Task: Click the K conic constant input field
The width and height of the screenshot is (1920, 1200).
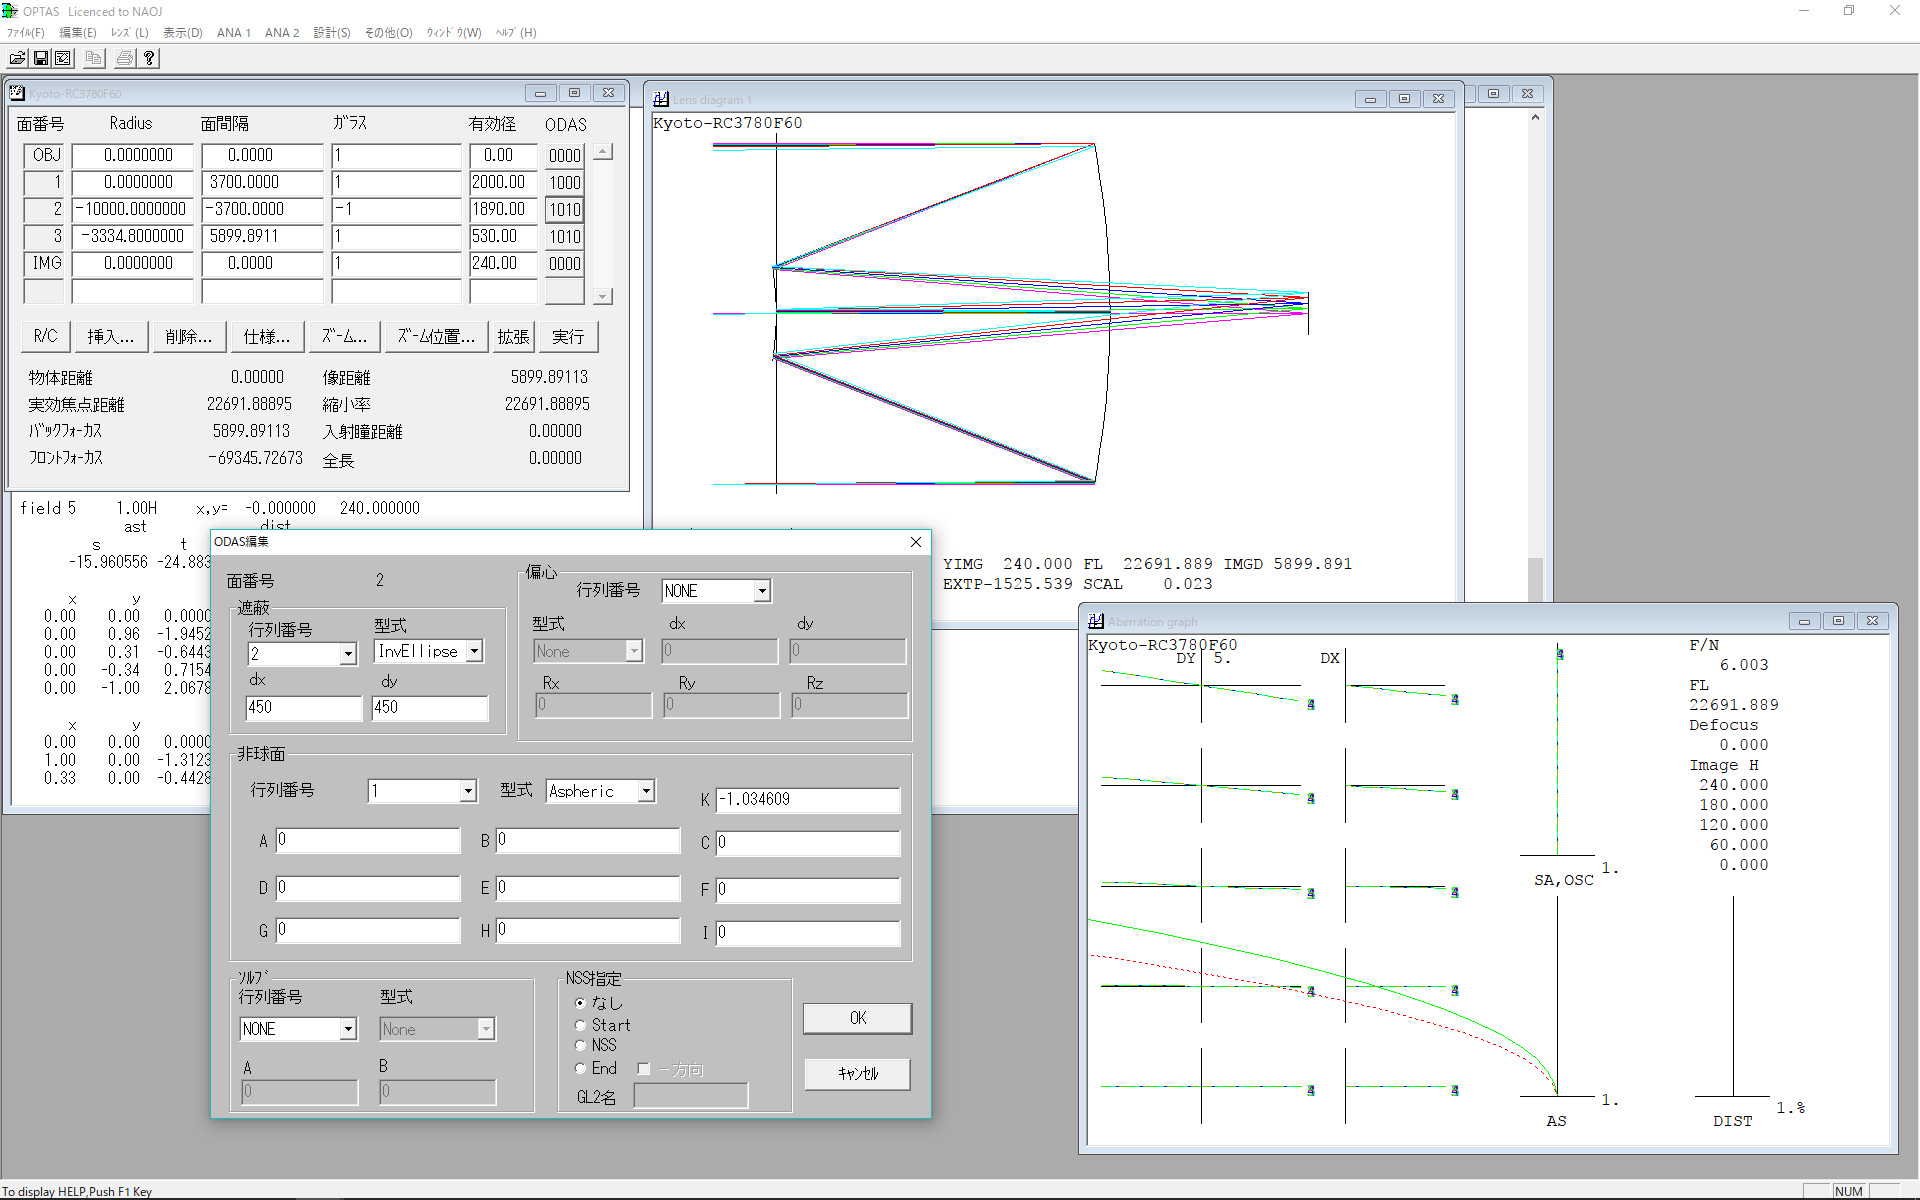Action: click(x=808, y=800)
